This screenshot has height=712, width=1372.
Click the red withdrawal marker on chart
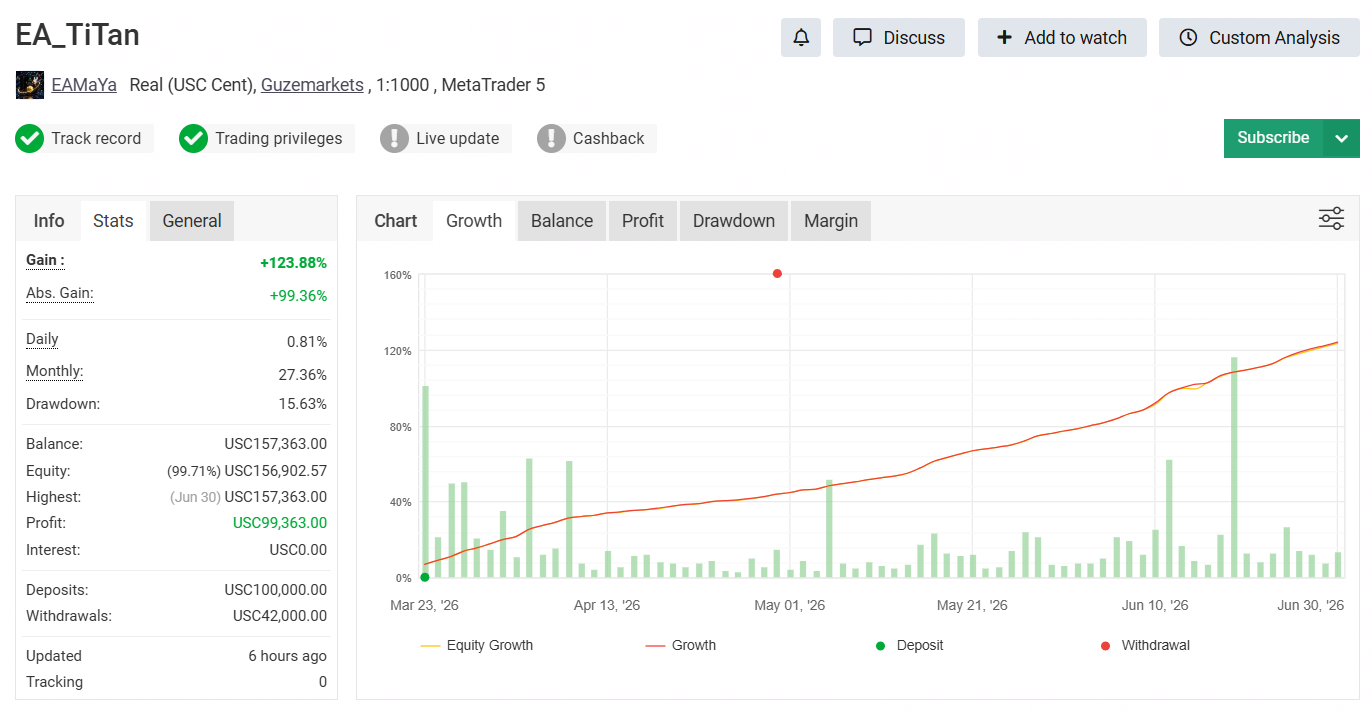[777, 273]
